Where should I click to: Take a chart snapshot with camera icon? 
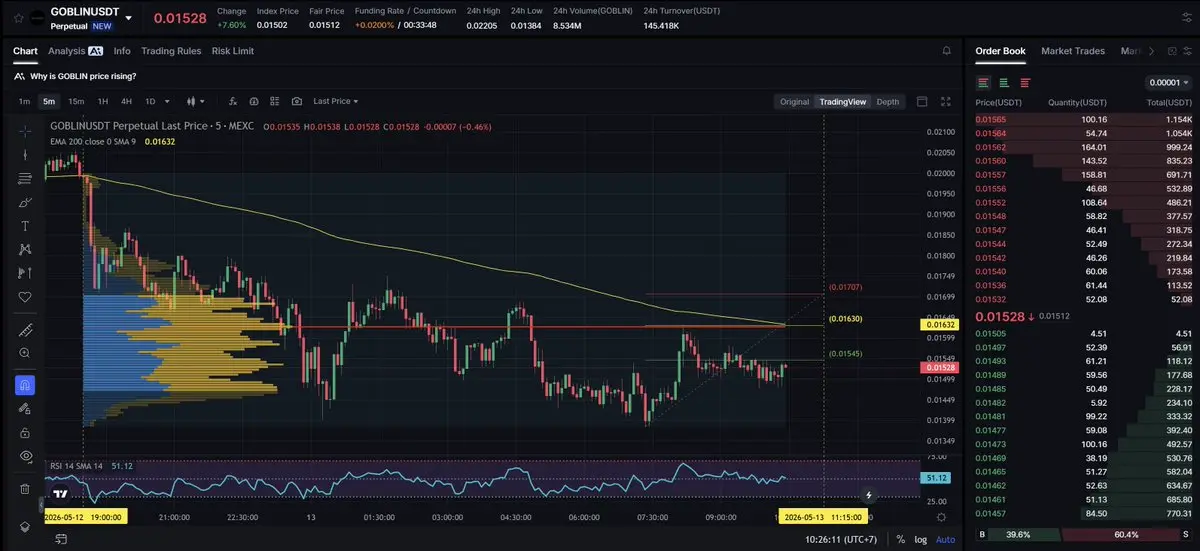(x=297, y=101)
